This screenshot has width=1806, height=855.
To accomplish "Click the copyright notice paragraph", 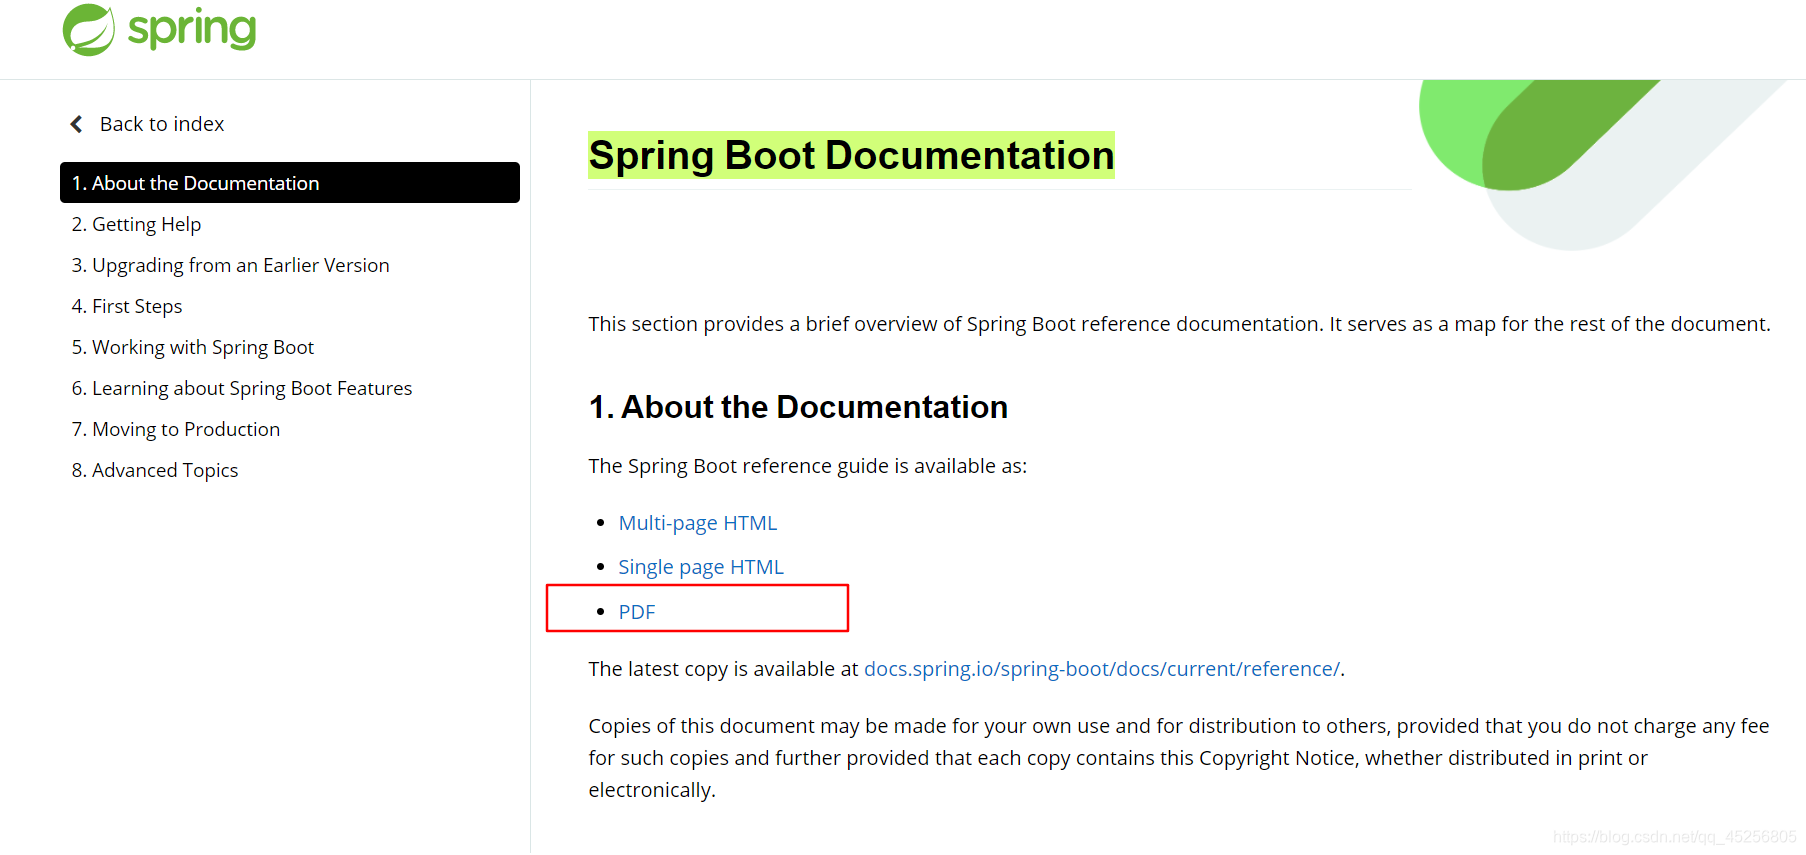I will (x=1179, y=758).
